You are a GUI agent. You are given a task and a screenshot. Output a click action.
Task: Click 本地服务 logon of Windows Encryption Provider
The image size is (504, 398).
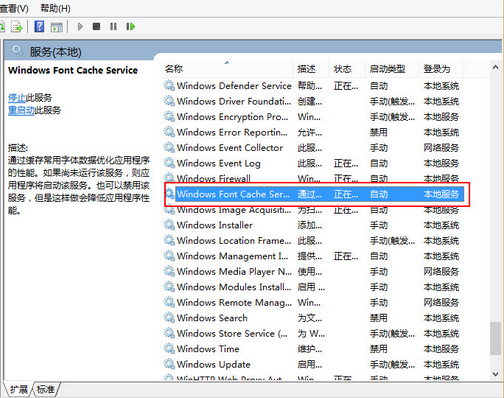[x=441, y=117]
